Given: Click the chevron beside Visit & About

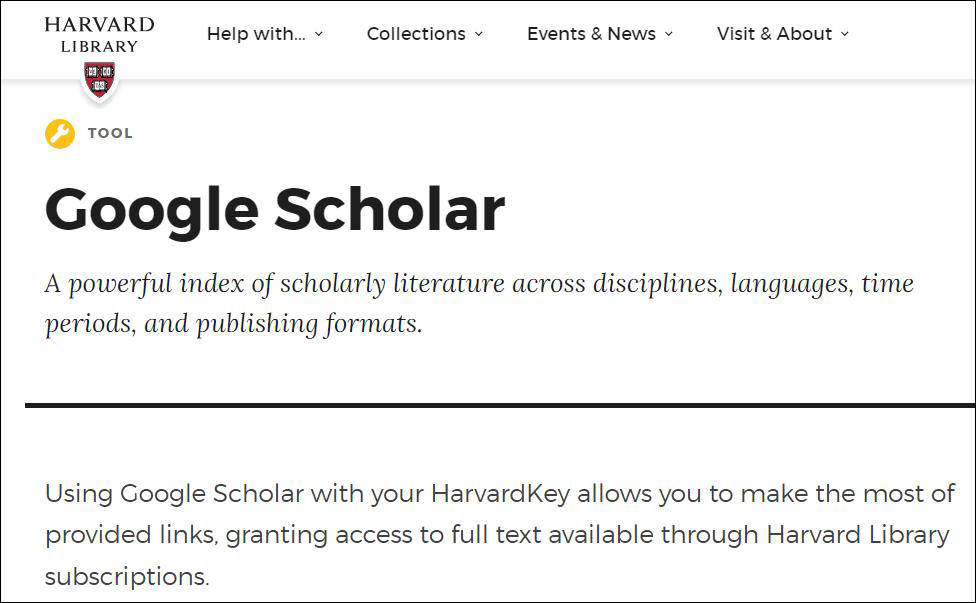Looking at the screenshot, I should click(845, 34).
